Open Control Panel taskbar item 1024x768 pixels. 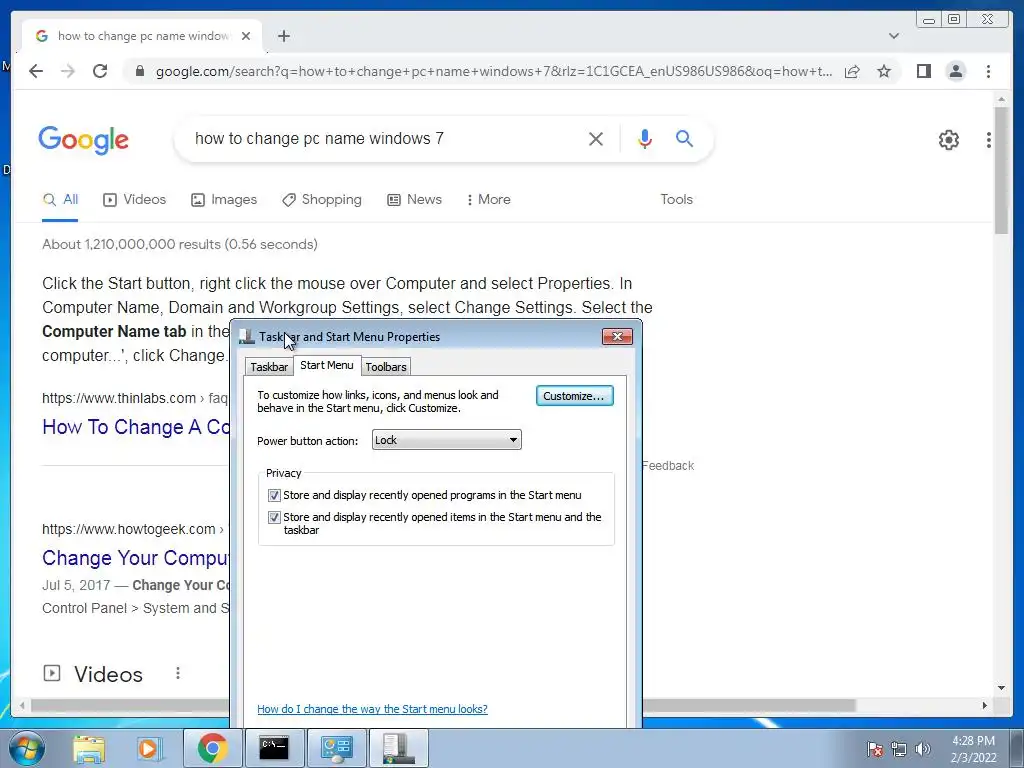pos(336,748)
